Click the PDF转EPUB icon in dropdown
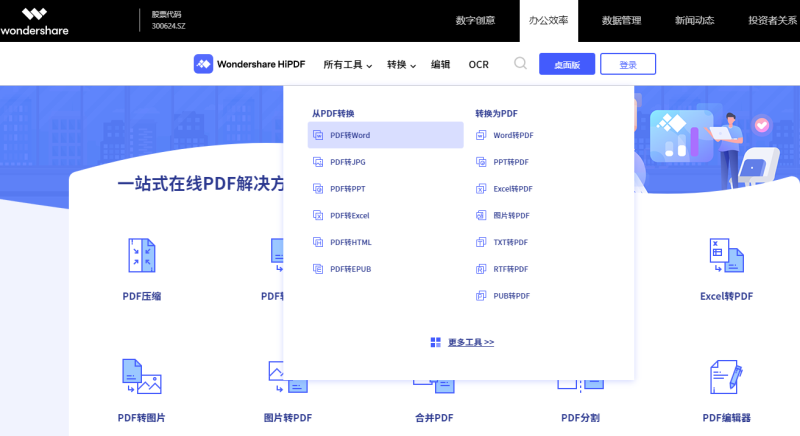The height and width of the screenshot is (436, 800). [318, 269]
